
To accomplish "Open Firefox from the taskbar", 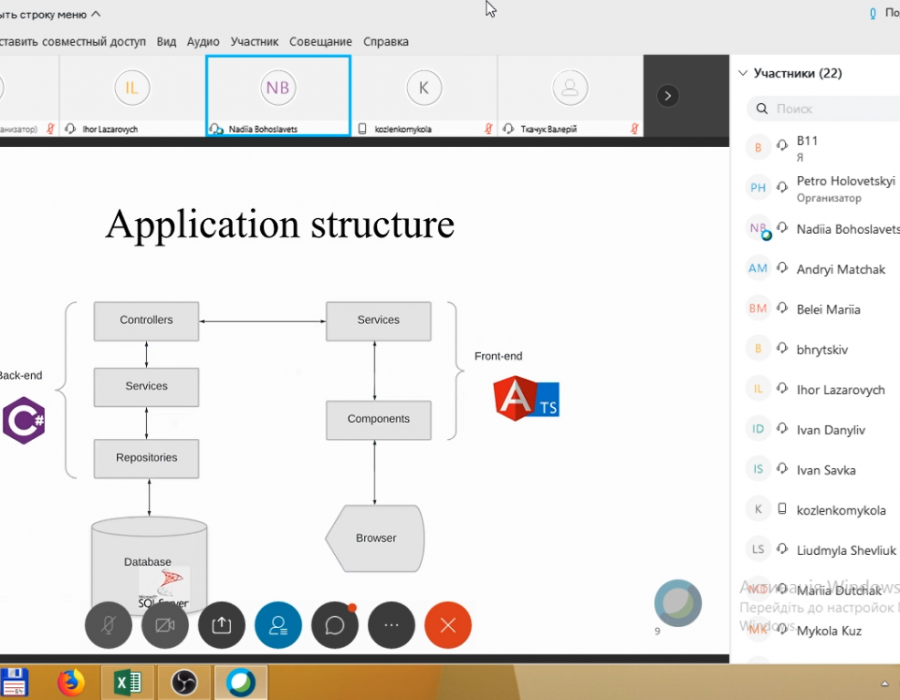I will point(70,682).
